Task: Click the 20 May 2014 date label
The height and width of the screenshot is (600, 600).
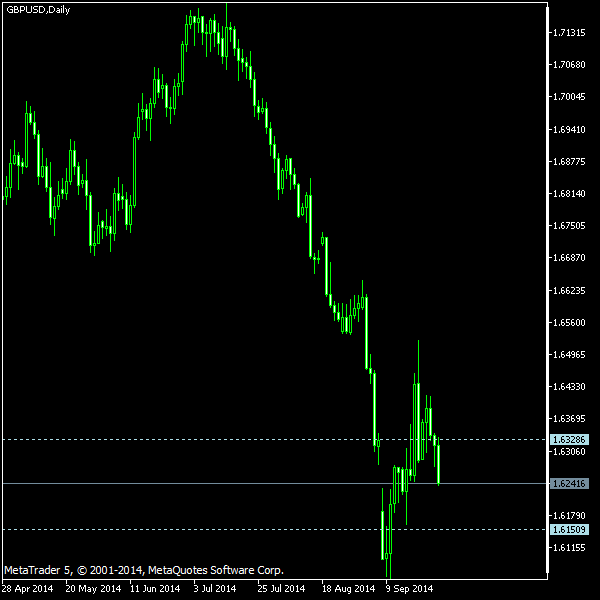Action: click(x=93, y=589)
